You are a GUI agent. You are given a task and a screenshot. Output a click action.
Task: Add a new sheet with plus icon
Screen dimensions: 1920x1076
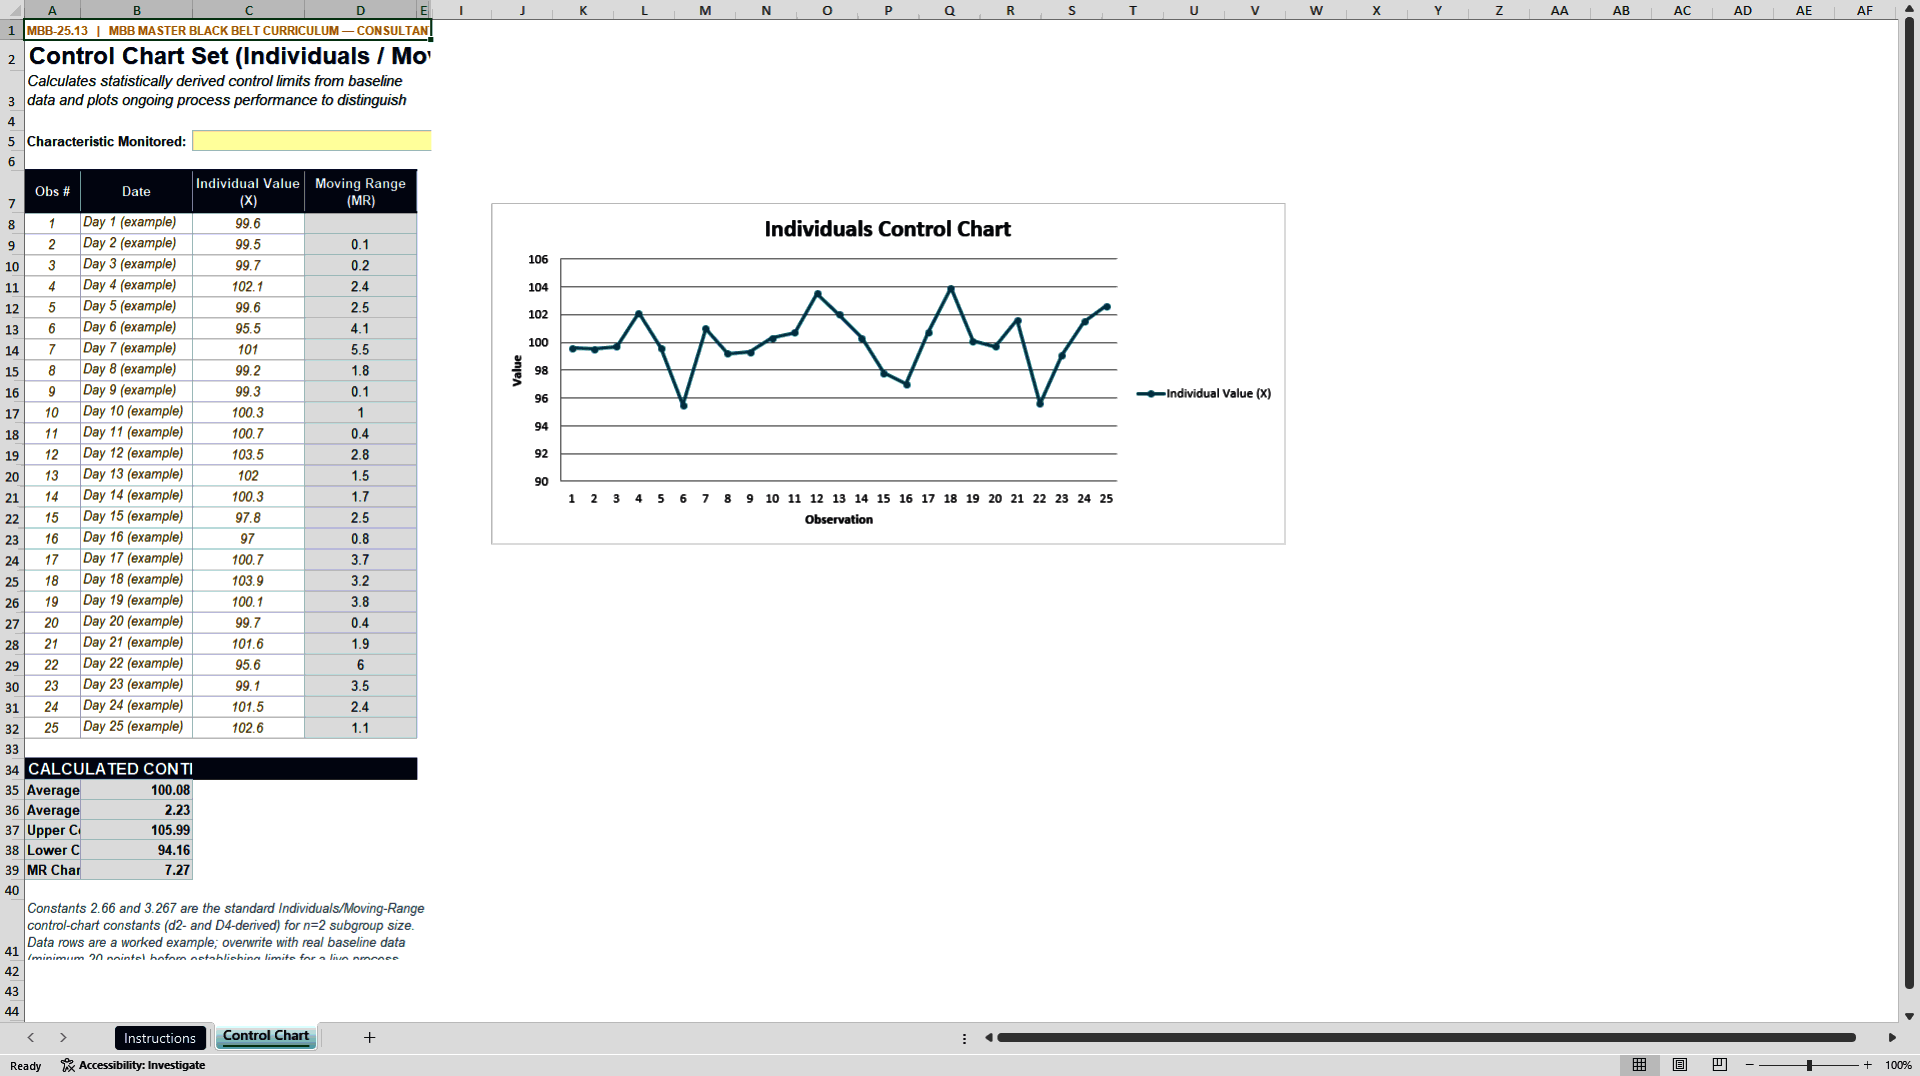click(x=369, y=1038)
